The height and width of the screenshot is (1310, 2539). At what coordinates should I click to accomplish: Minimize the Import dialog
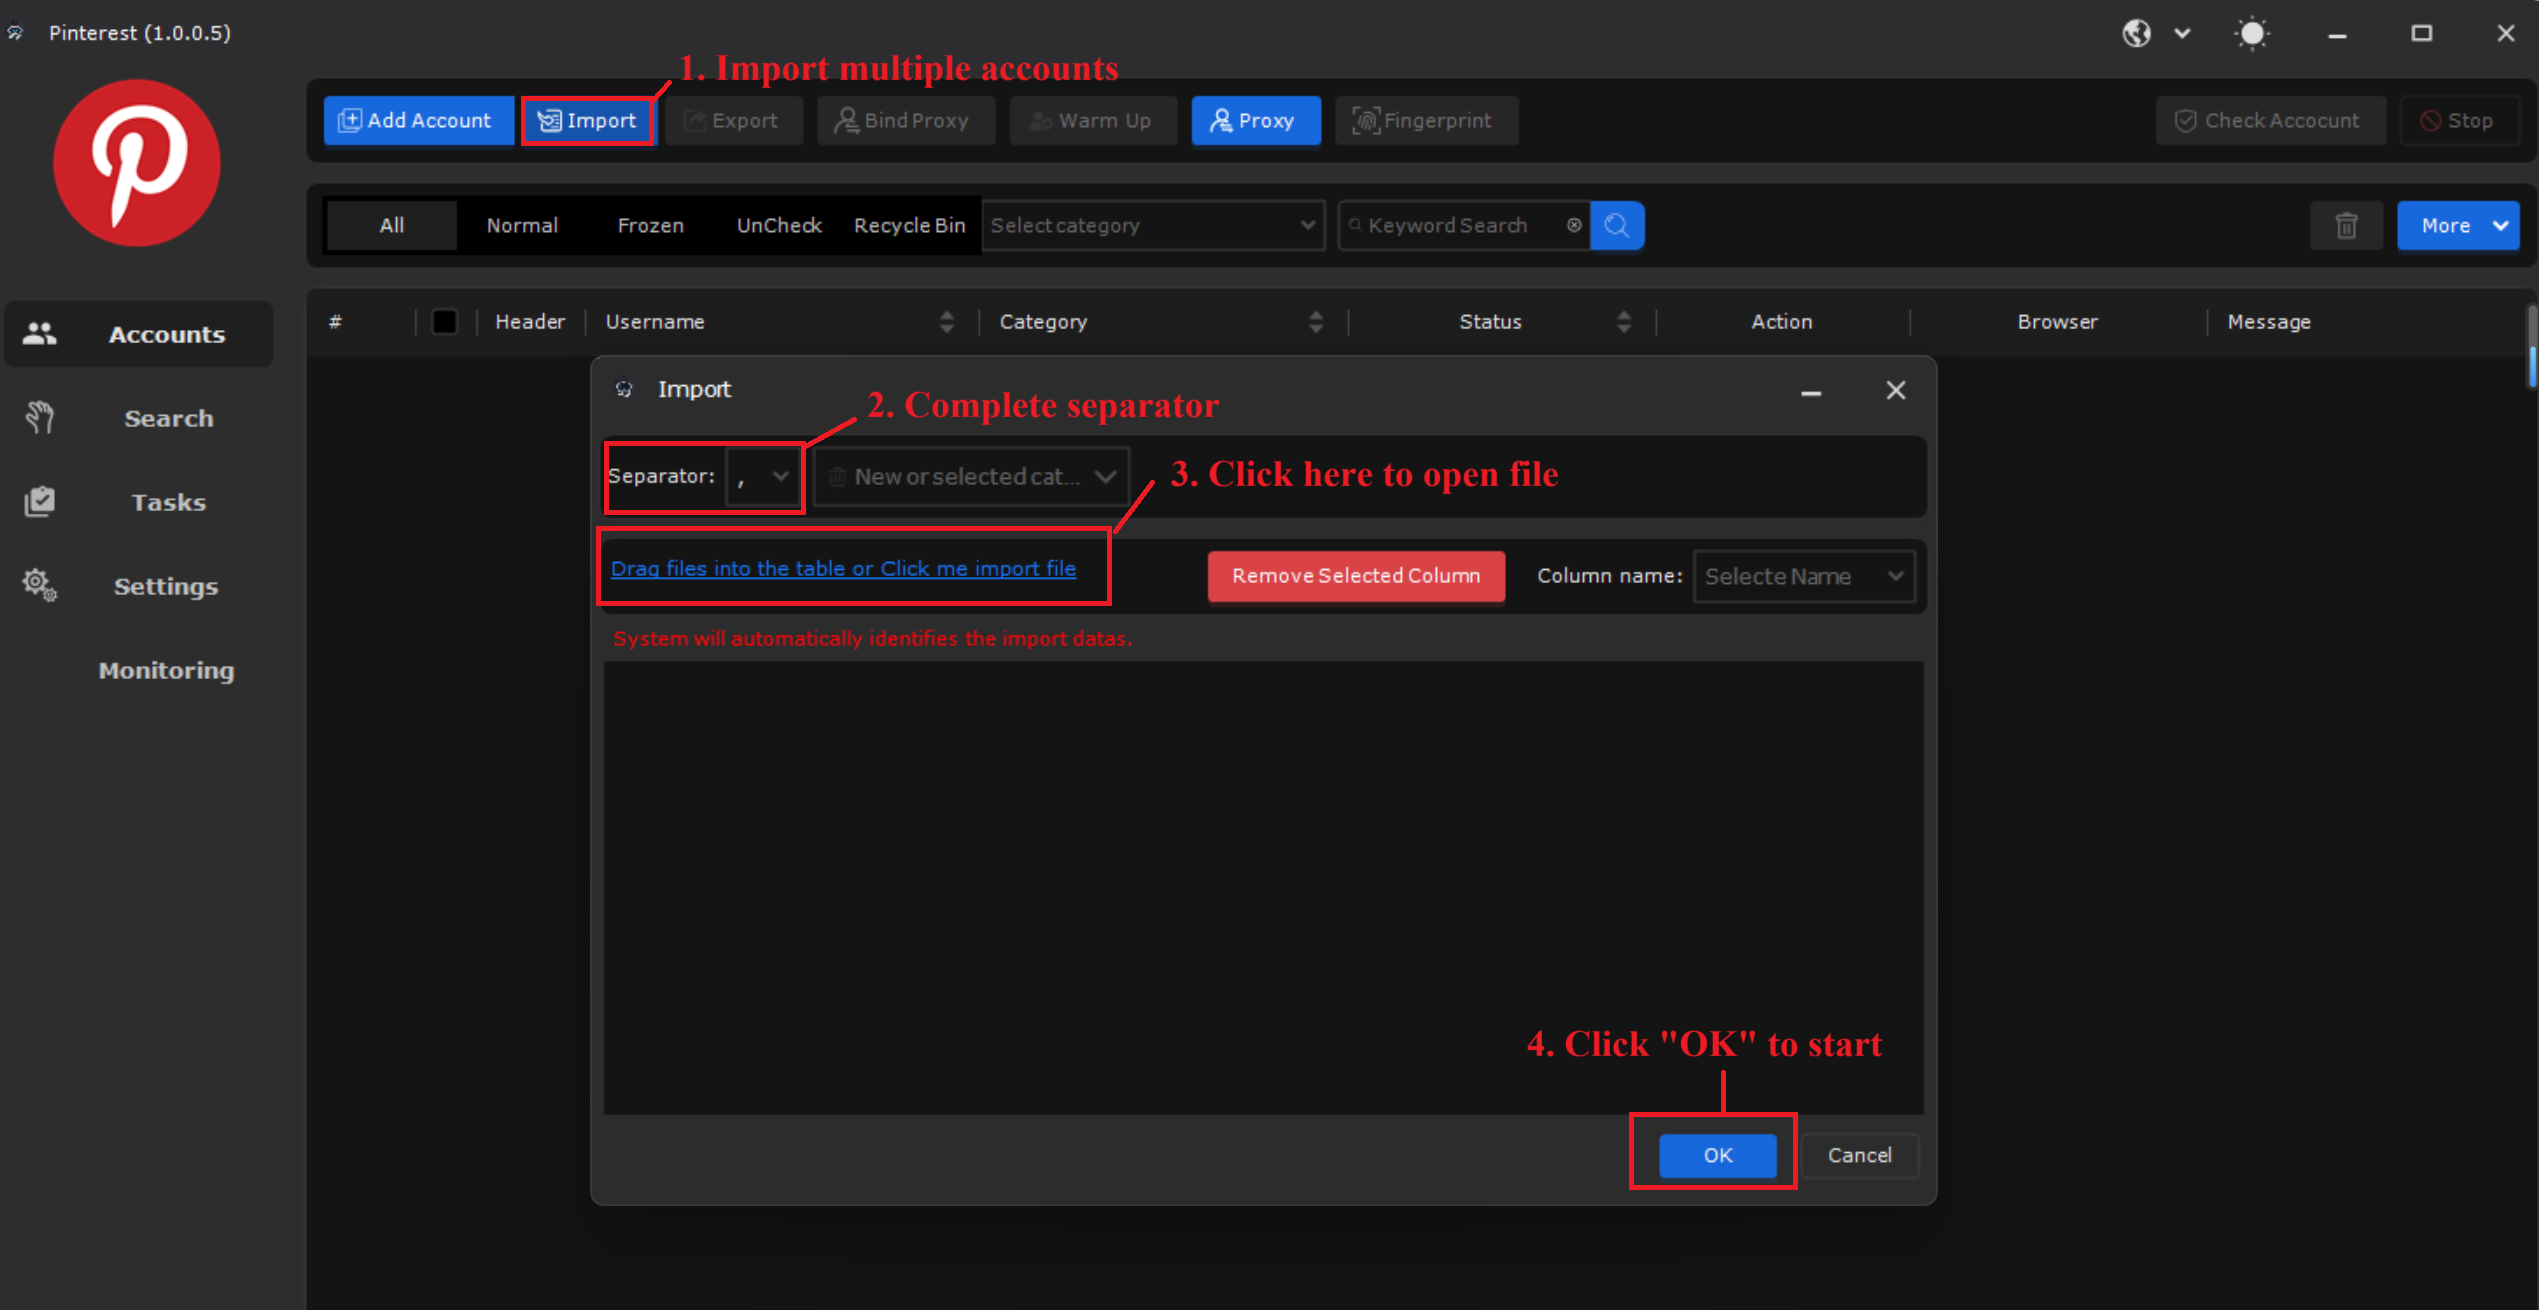click(1810, 391)
